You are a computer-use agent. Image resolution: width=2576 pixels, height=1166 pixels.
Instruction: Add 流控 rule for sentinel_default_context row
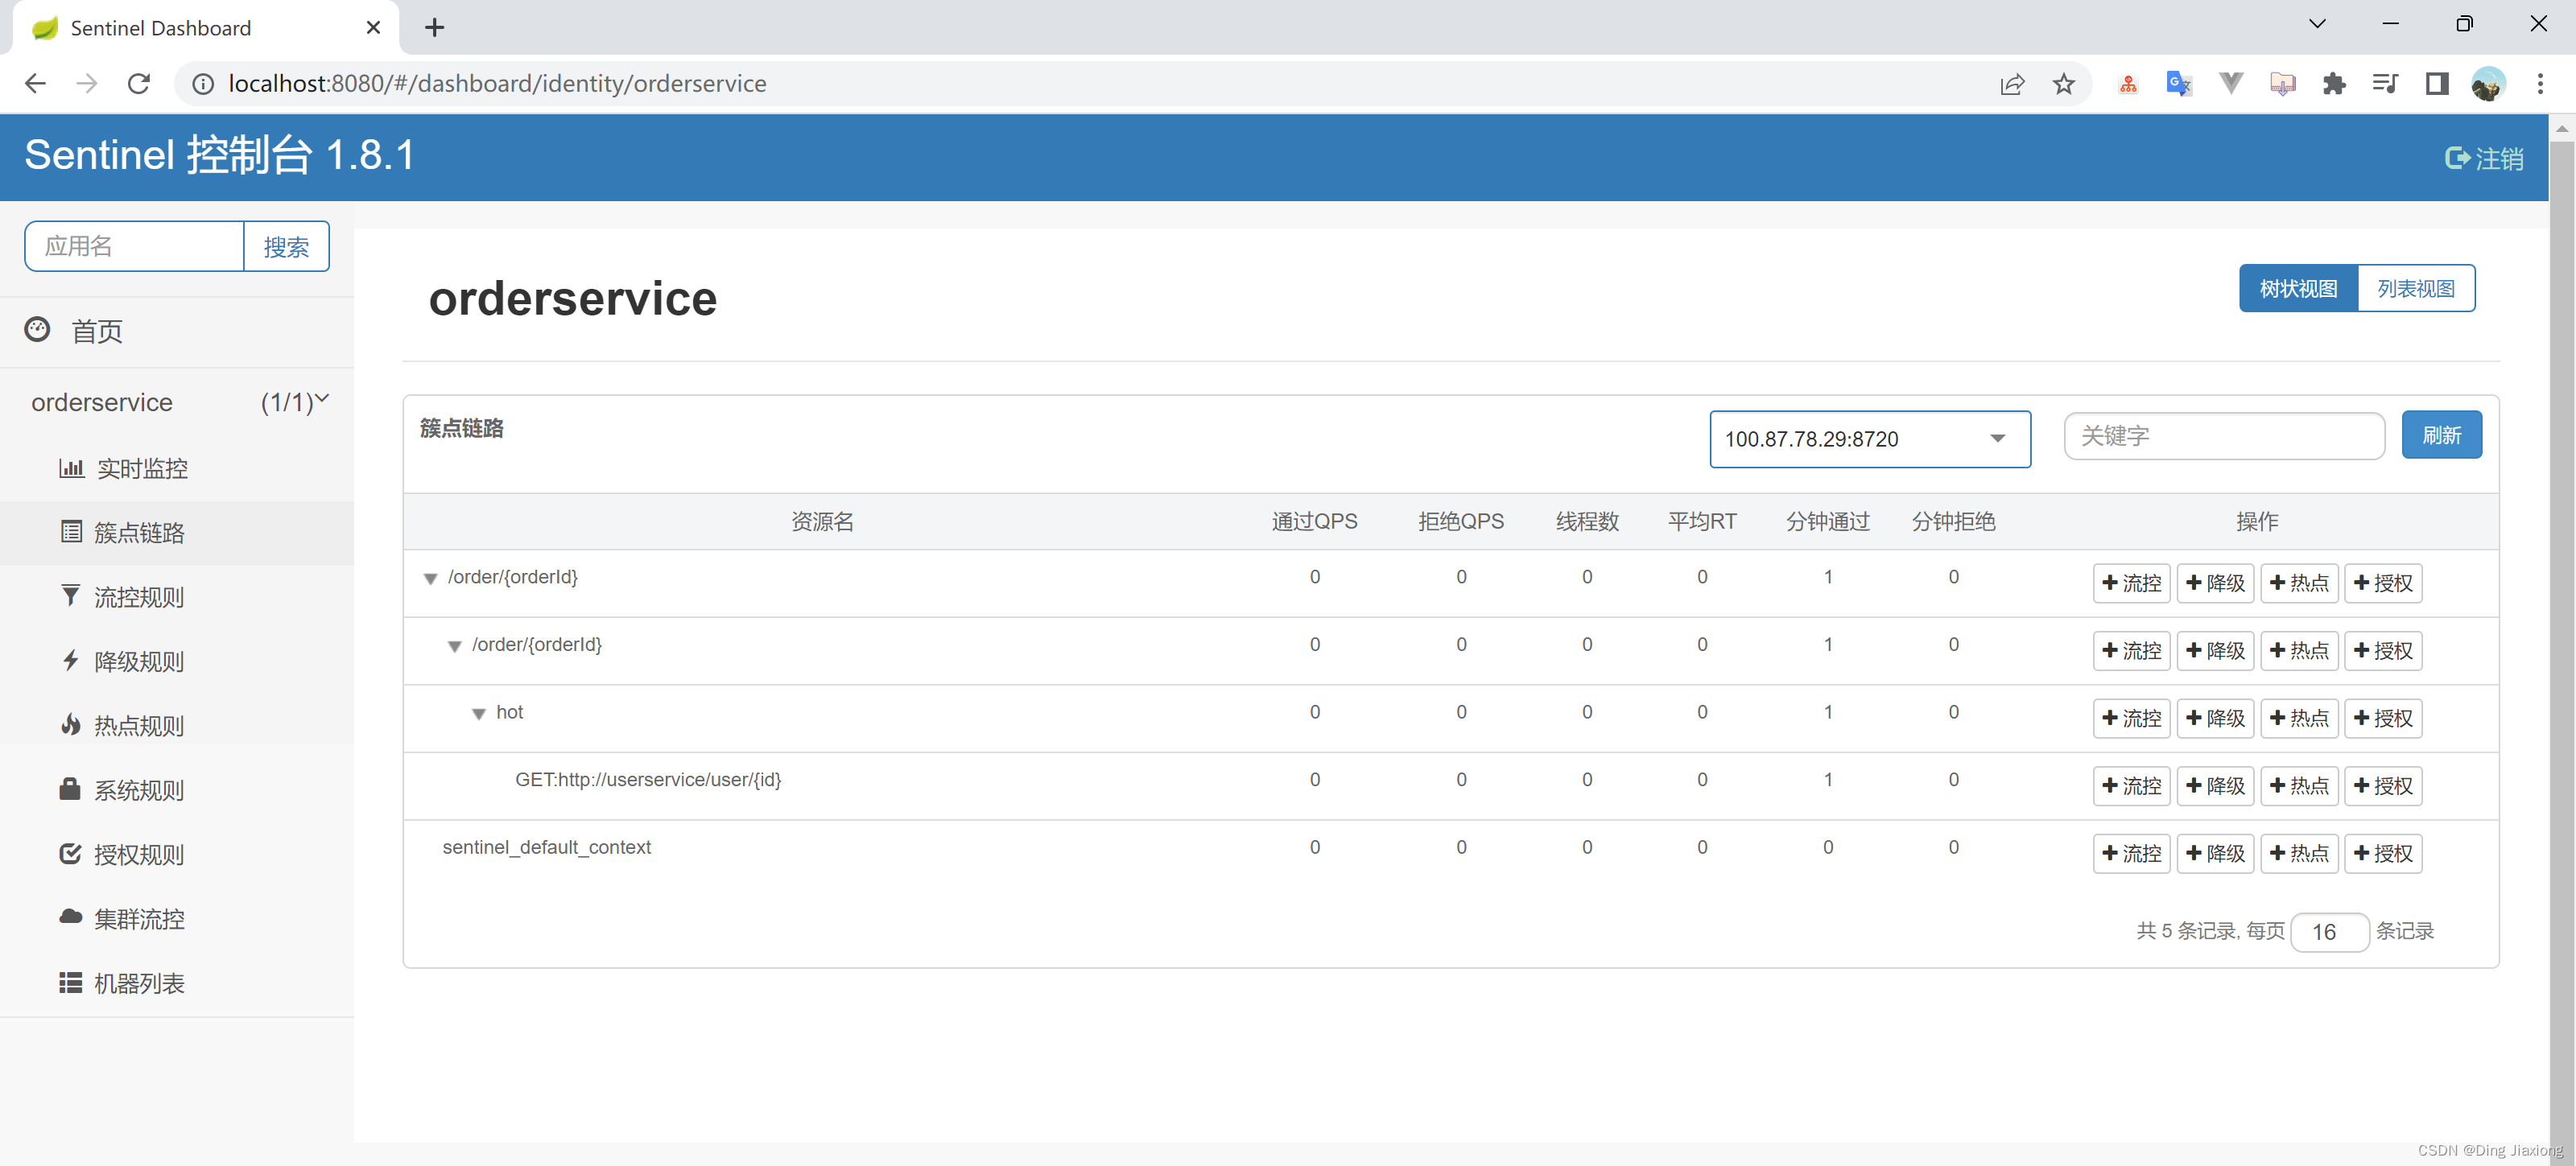pos(2131,854)
